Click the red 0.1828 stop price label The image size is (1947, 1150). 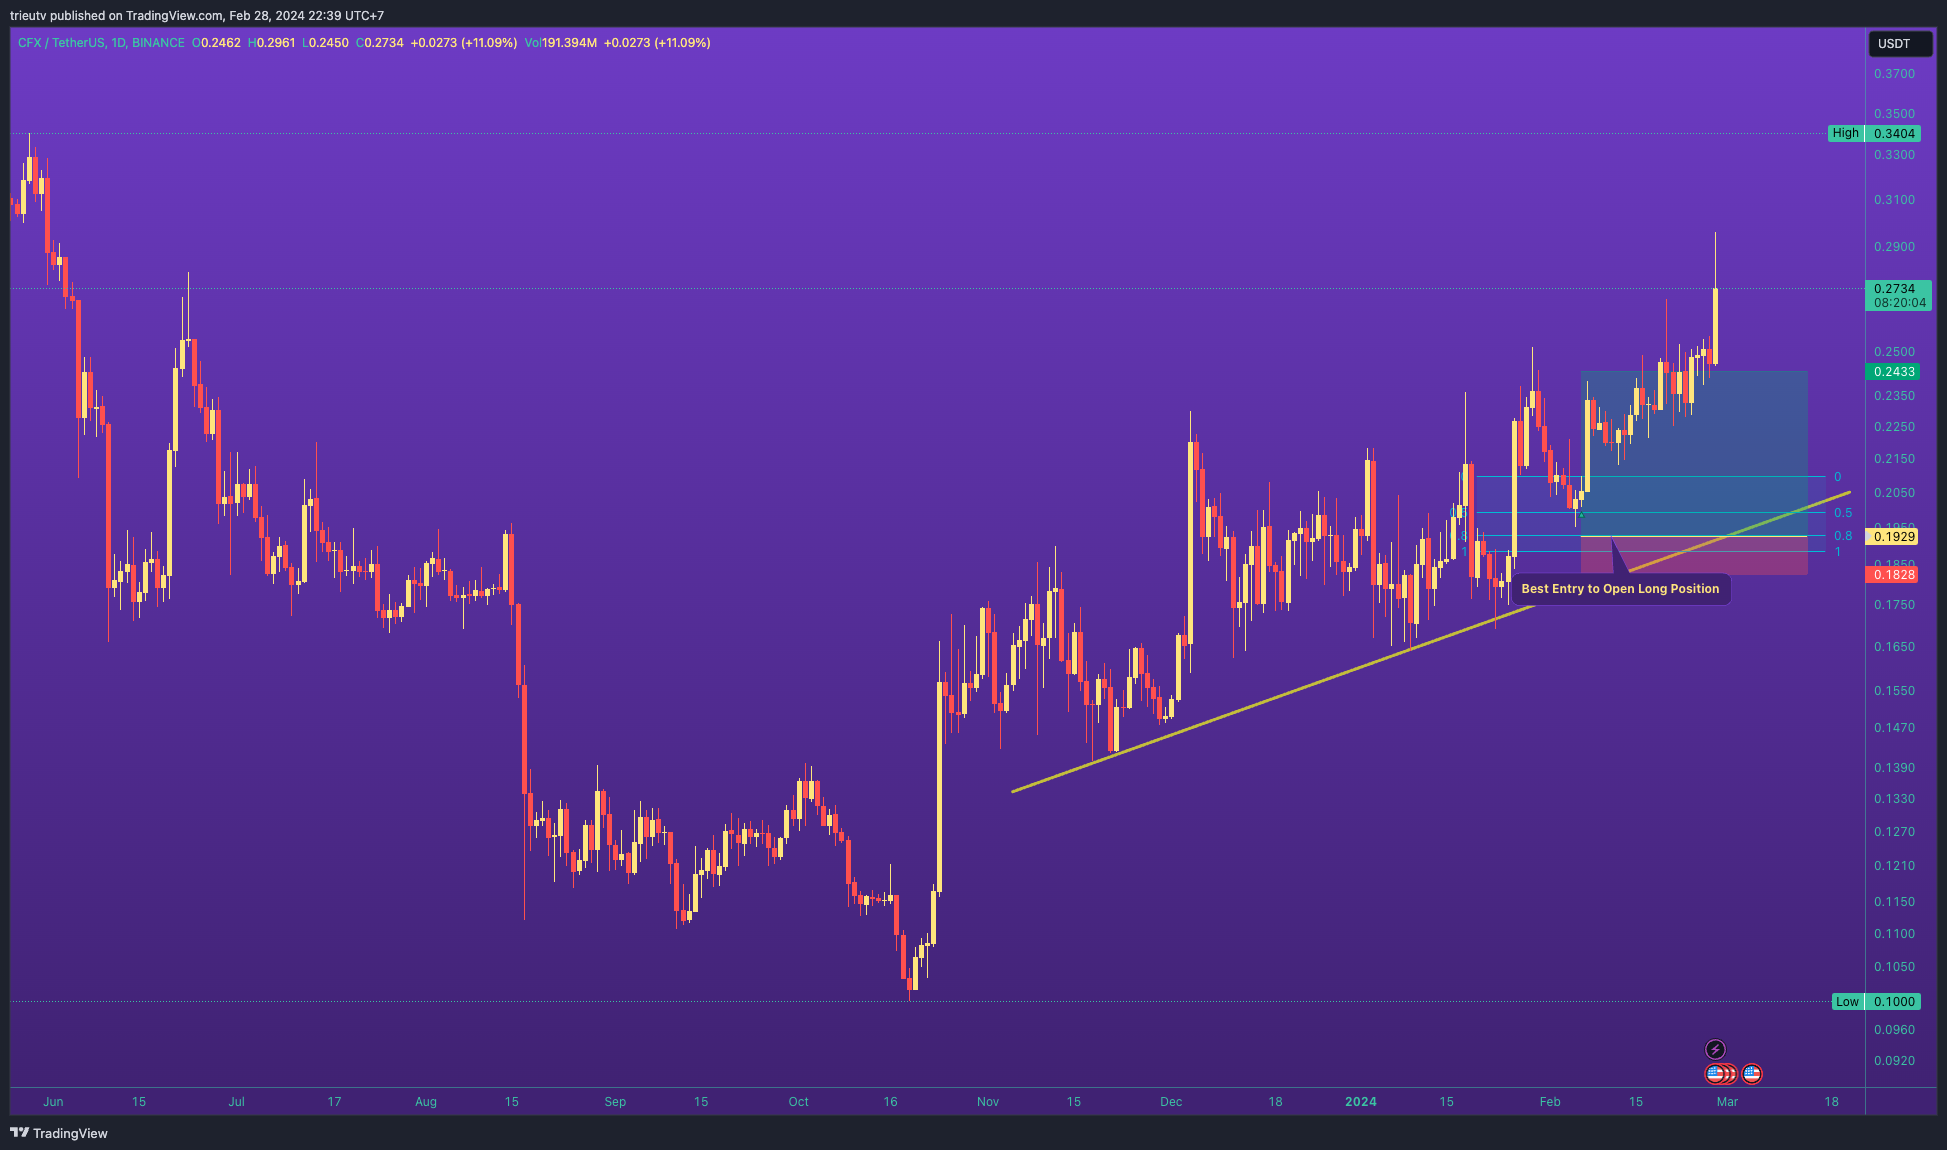1894,574
